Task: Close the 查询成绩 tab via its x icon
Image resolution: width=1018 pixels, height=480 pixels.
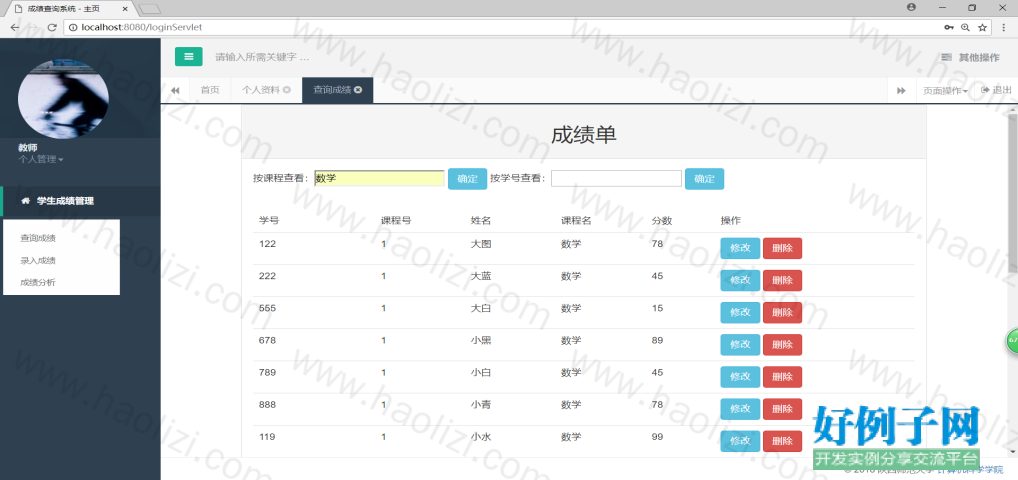Action: (358, 90)
